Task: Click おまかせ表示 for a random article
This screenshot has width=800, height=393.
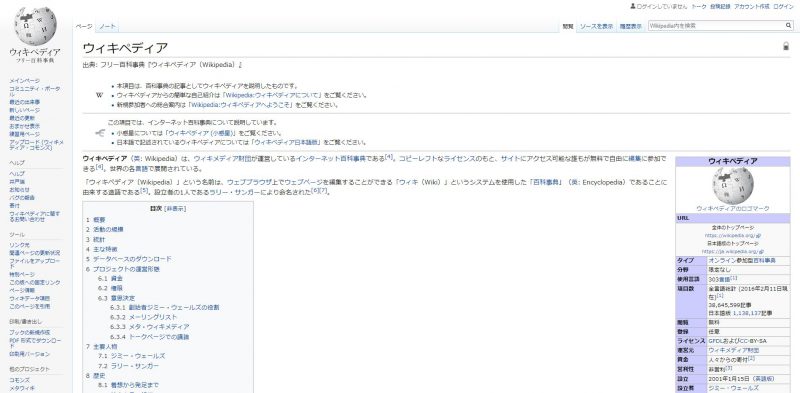Action: click(24, 126)
